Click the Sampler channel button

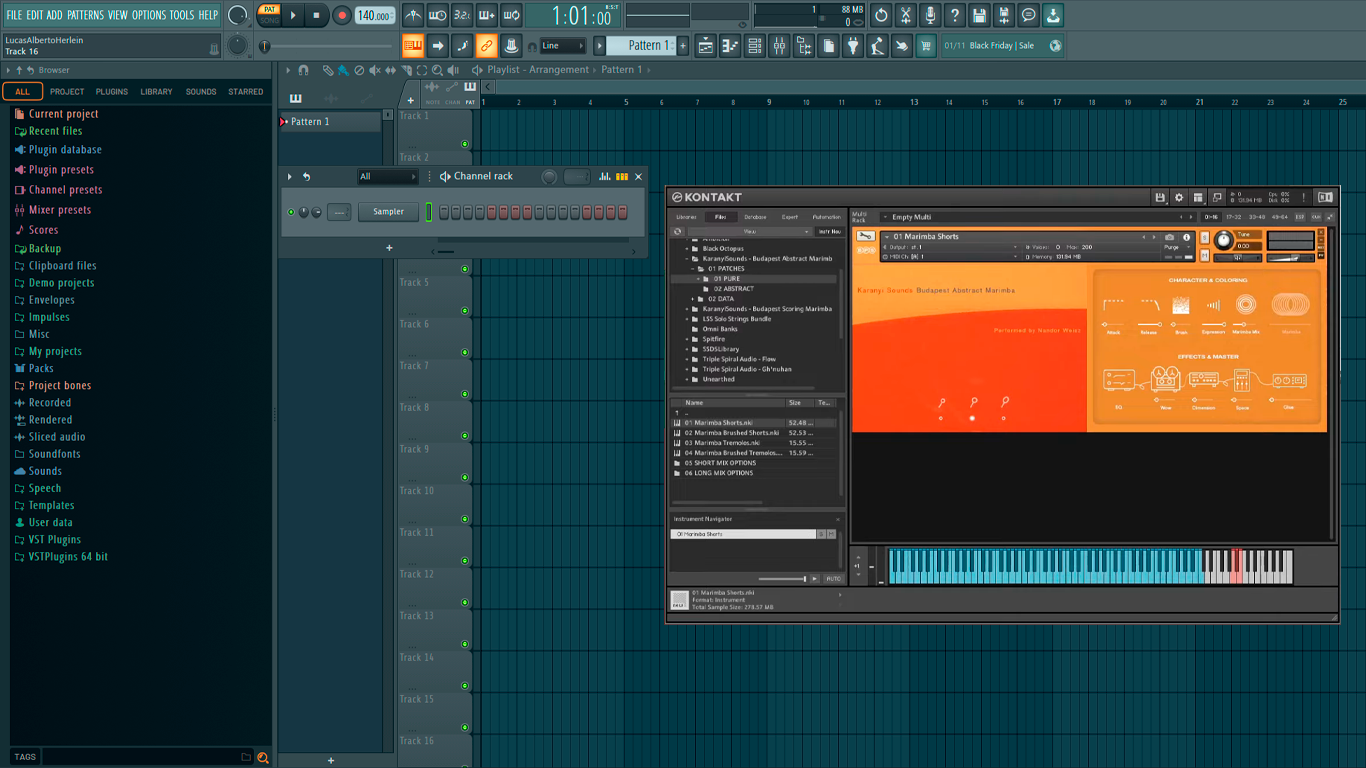(389, 212)
